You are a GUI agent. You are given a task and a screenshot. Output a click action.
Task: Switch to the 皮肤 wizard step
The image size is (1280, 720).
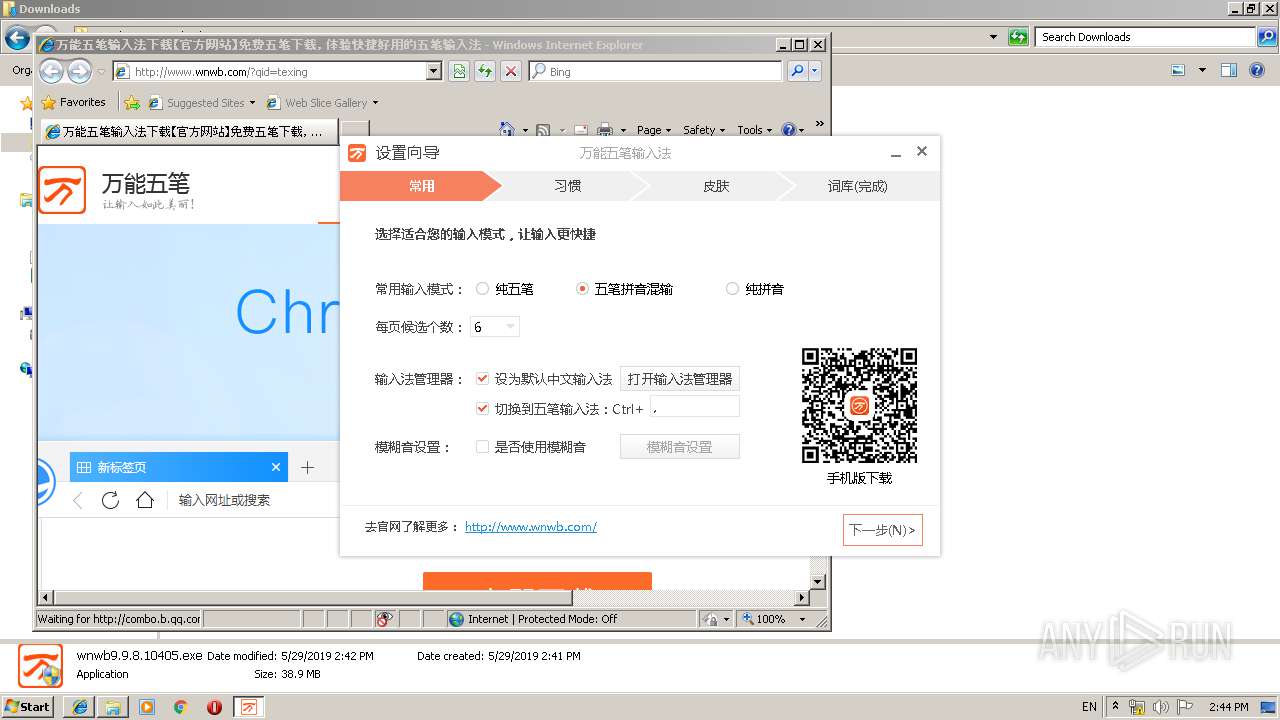[x=716, y=186]
